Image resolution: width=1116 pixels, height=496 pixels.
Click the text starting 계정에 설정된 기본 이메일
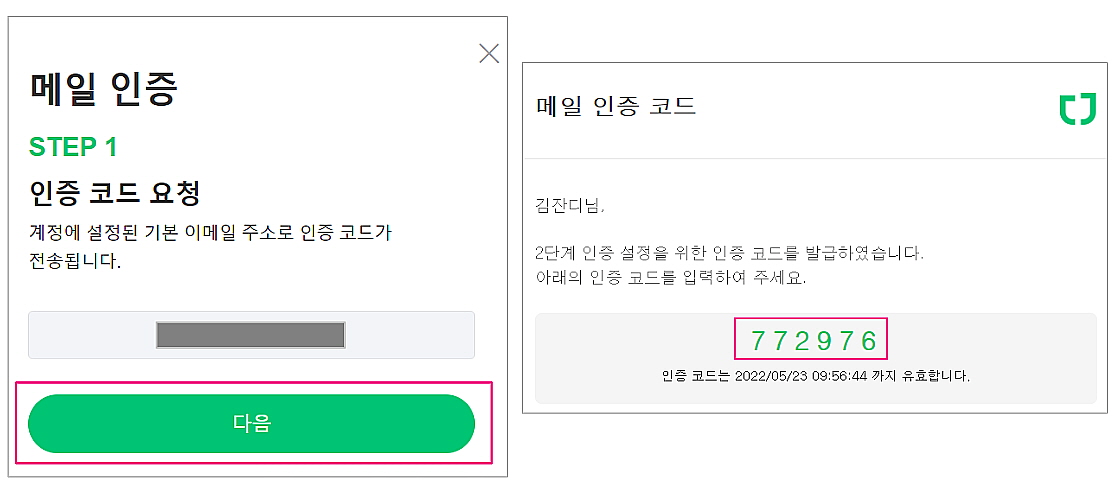coord(210,233)
